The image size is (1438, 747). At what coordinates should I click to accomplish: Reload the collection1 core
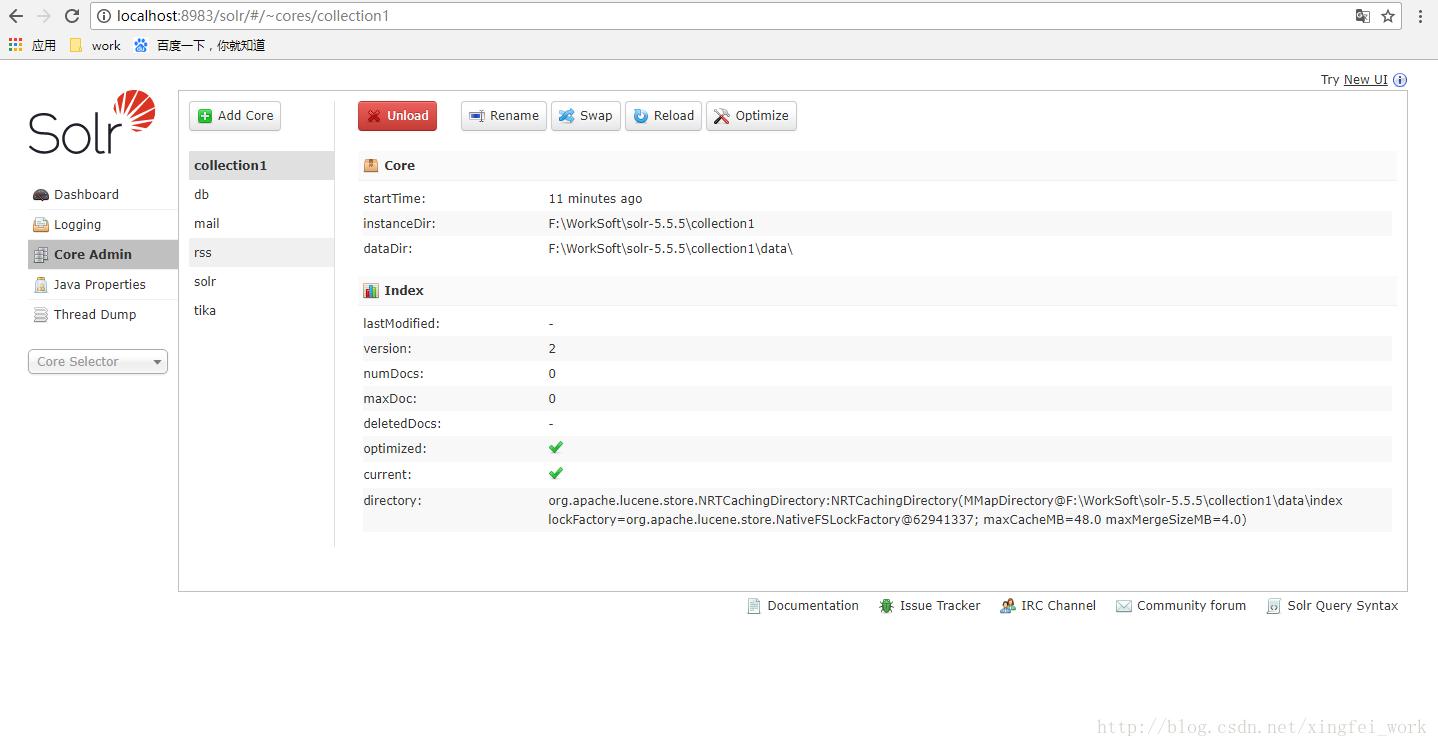click(663, 116)
